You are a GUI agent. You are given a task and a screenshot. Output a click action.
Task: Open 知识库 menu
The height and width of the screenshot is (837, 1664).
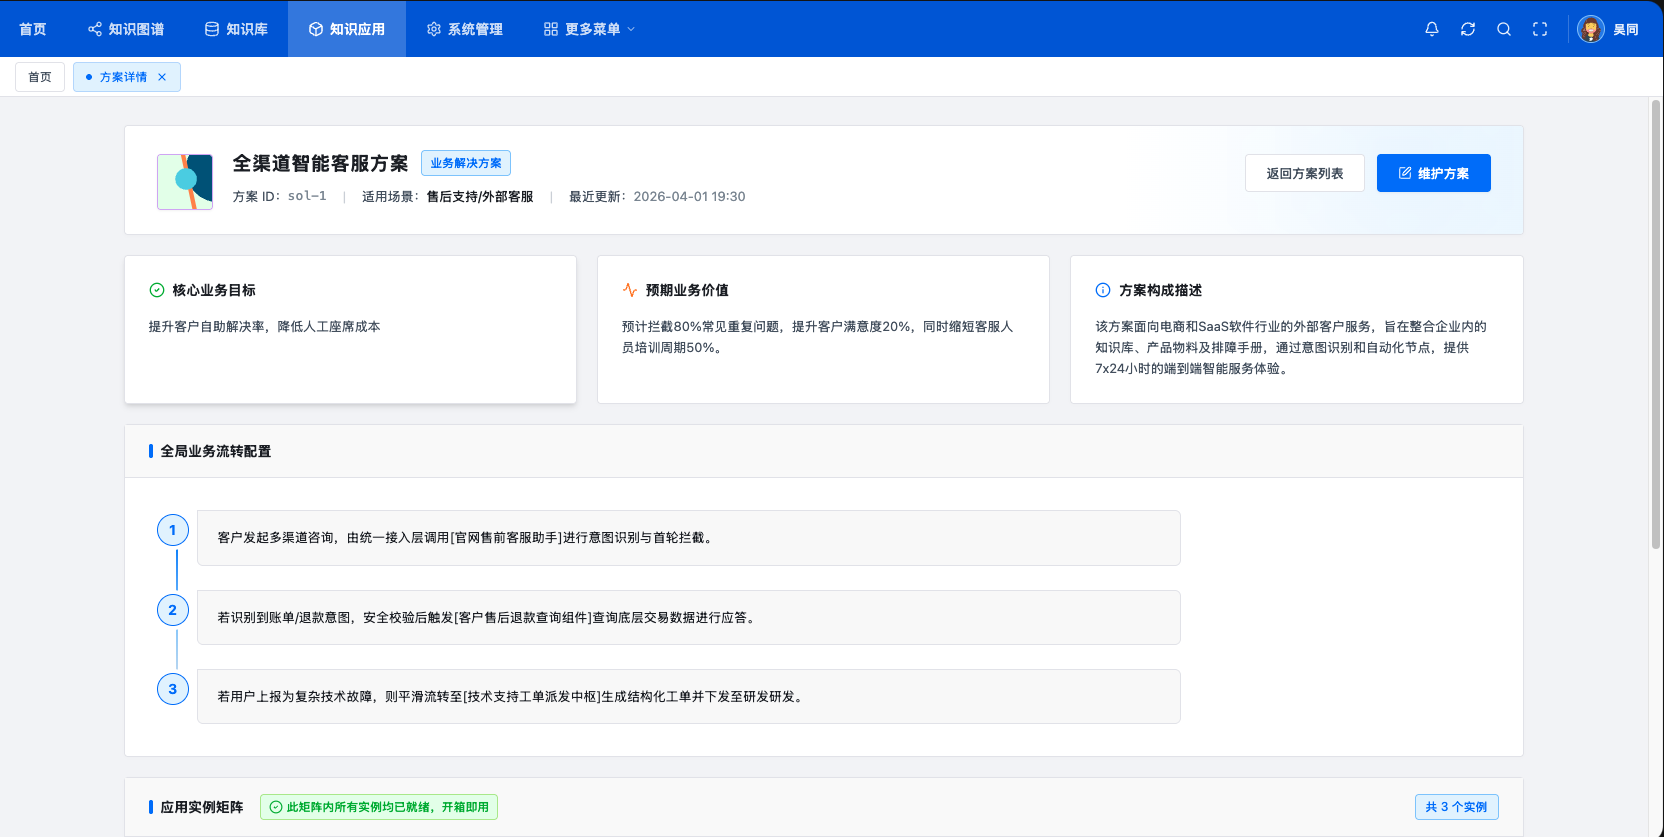pyautogui.click(x=237, y=29)
